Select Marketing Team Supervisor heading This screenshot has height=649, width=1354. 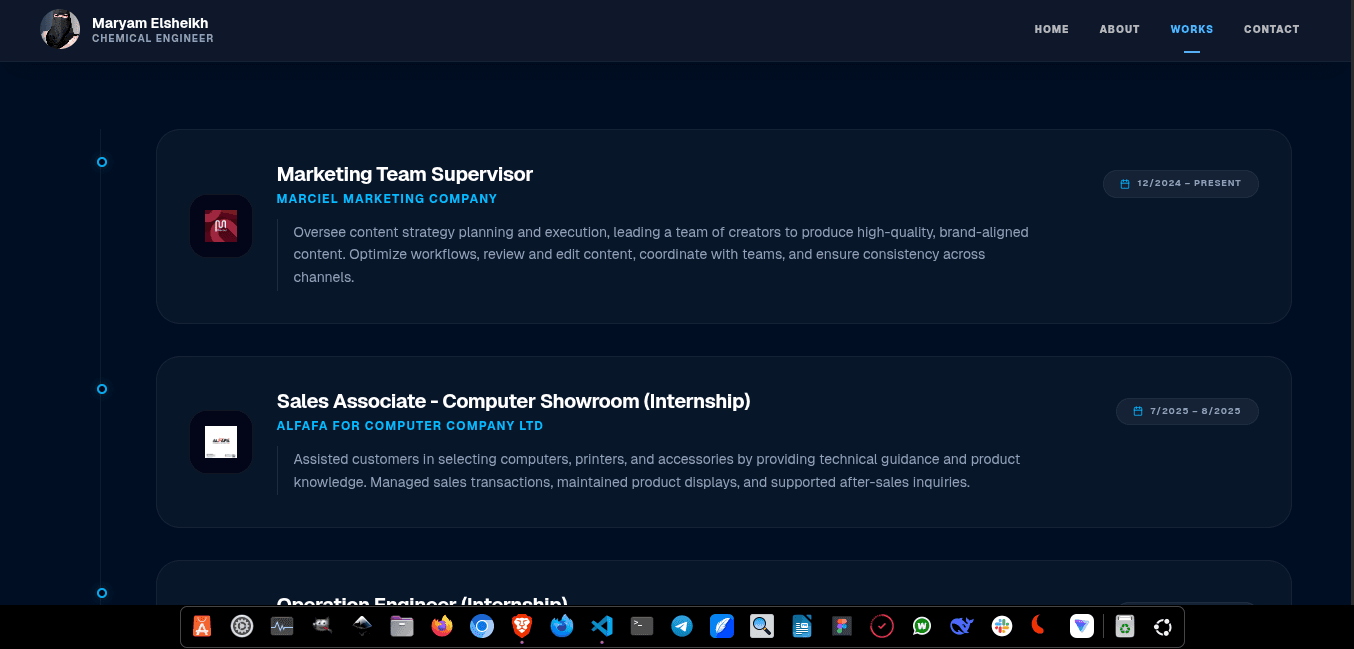click(405, 174)
